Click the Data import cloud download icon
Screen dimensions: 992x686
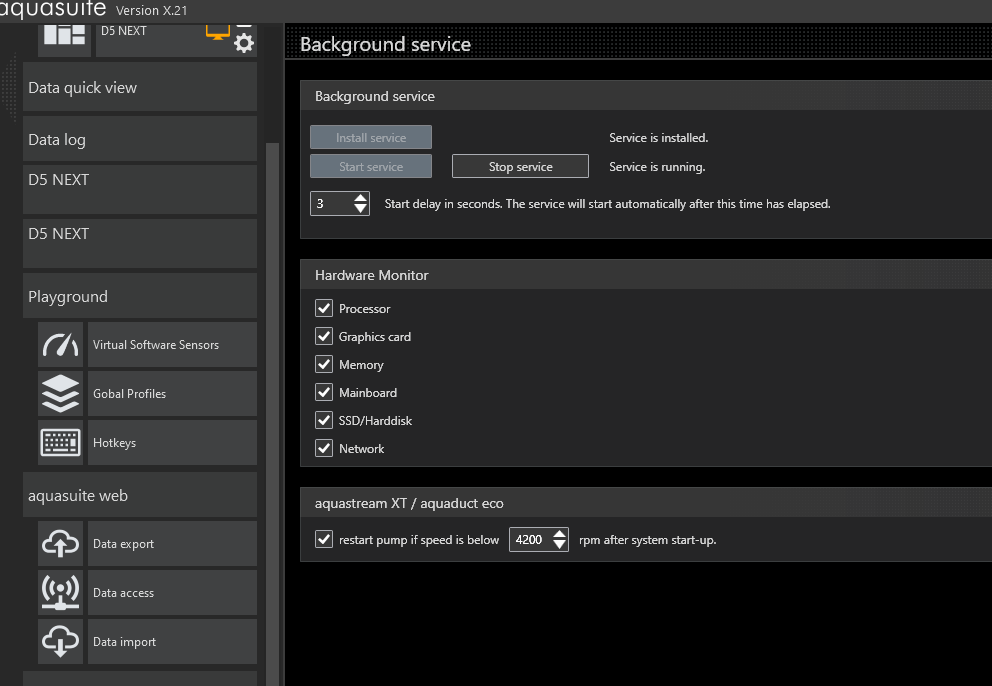coord(61,642)
